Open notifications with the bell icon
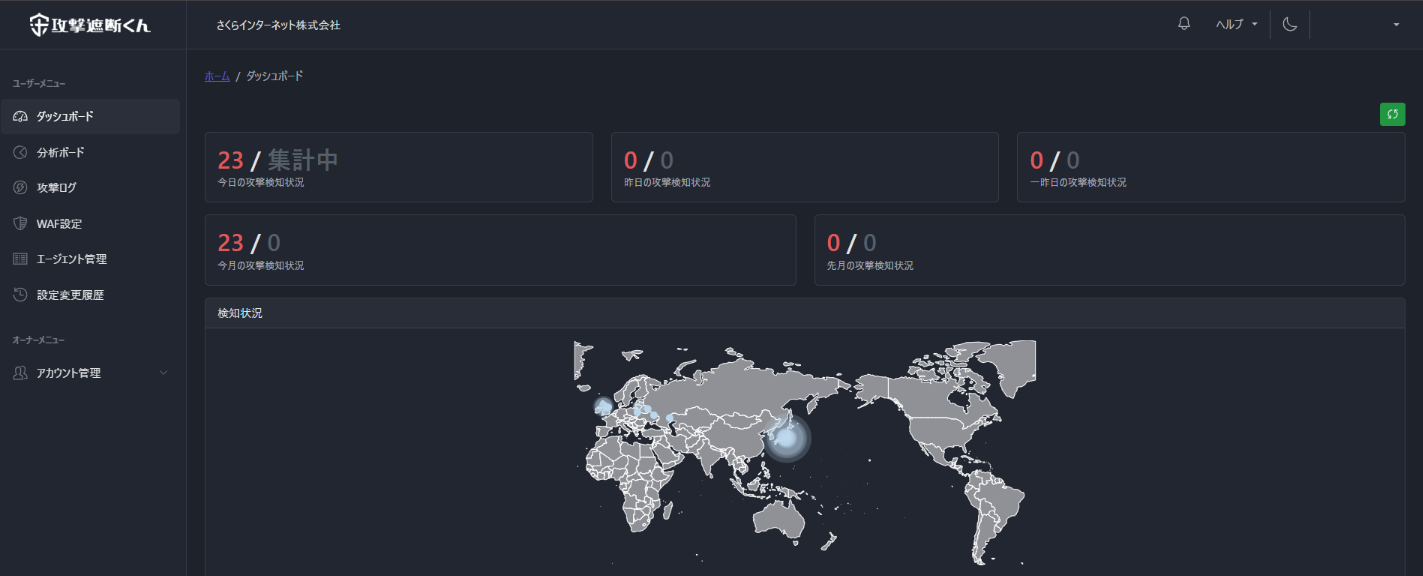This screenshot has width=1423, height=576. point(1184,24)
